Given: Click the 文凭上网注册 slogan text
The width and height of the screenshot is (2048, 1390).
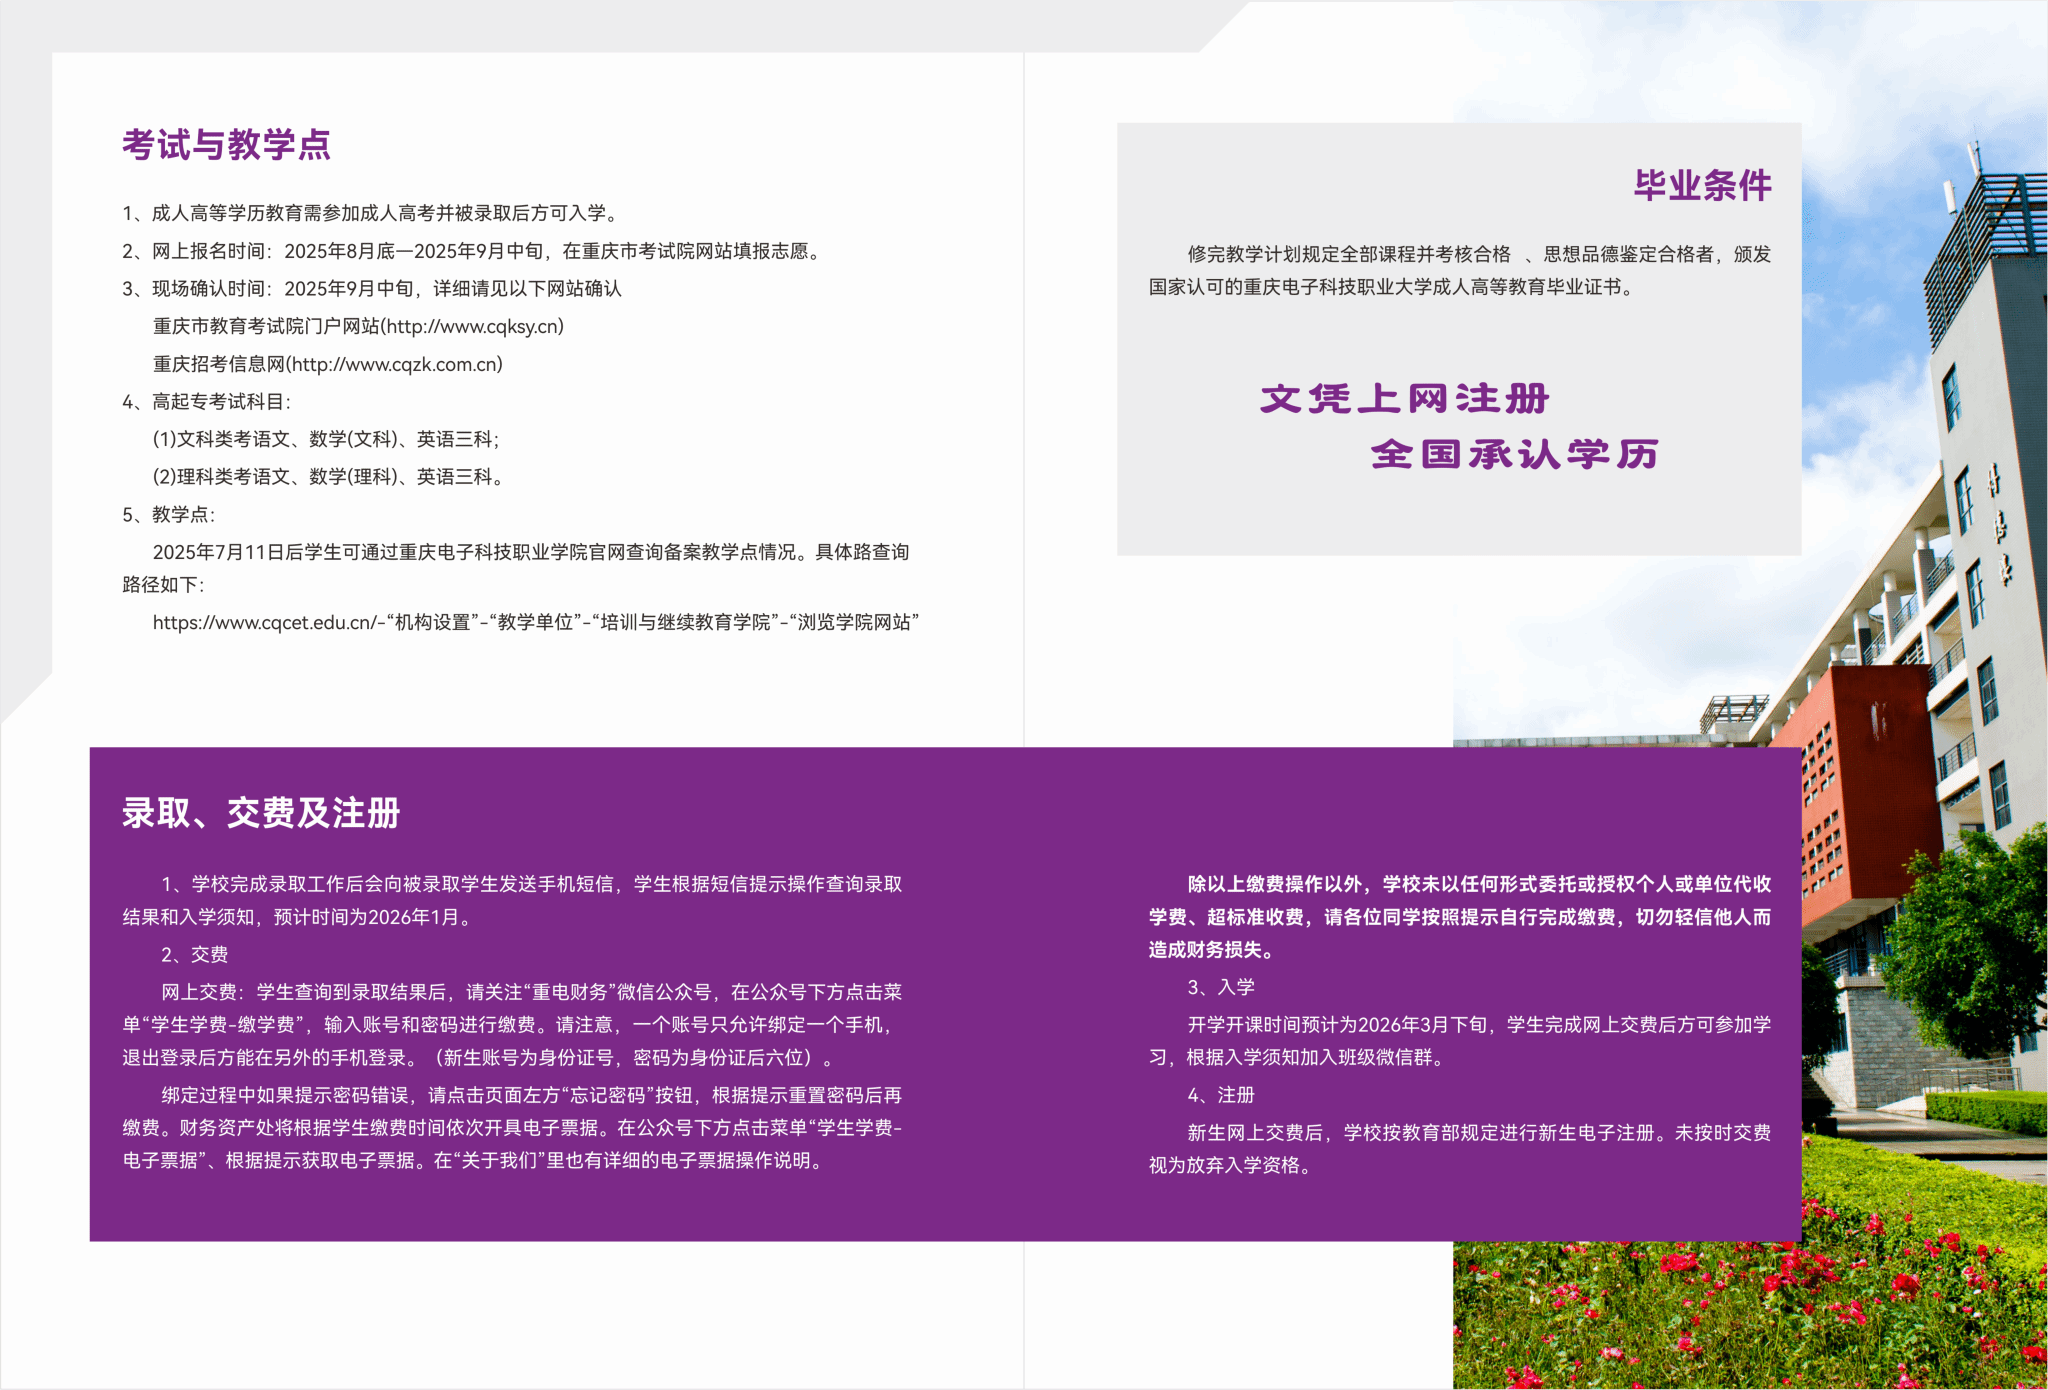Looking at the screenshot, I should coord(1404,399).
